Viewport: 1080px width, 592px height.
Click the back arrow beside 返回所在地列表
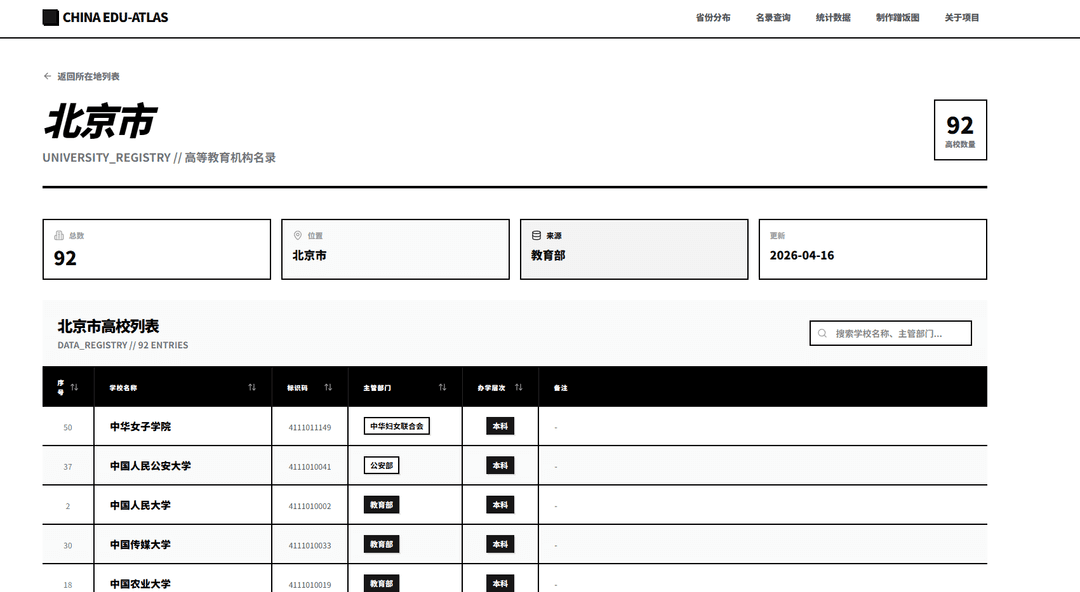46,75
